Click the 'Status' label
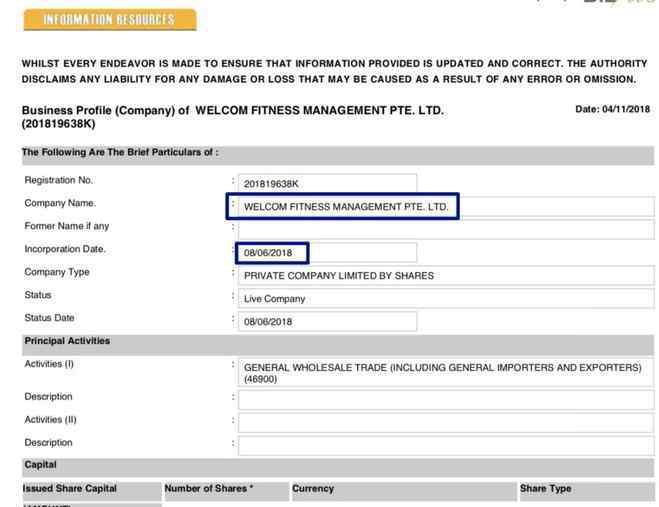Image resolution: width=659 pixels, height=507 pixels. pos(38,295)
